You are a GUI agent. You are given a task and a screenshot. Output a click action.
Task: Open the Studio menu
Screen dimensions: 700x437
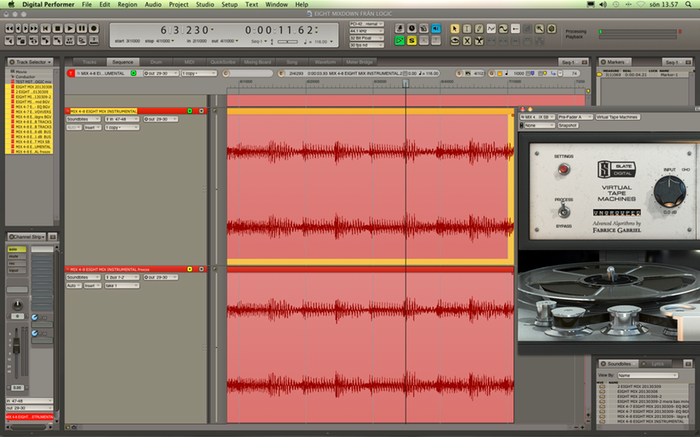(205, 4)
